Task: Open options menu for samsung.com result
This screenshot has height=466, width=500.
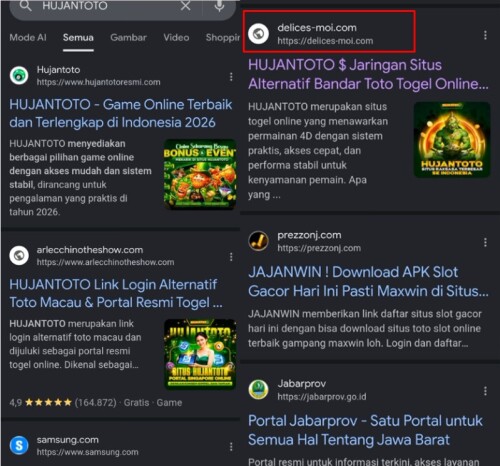Action: 231,447
